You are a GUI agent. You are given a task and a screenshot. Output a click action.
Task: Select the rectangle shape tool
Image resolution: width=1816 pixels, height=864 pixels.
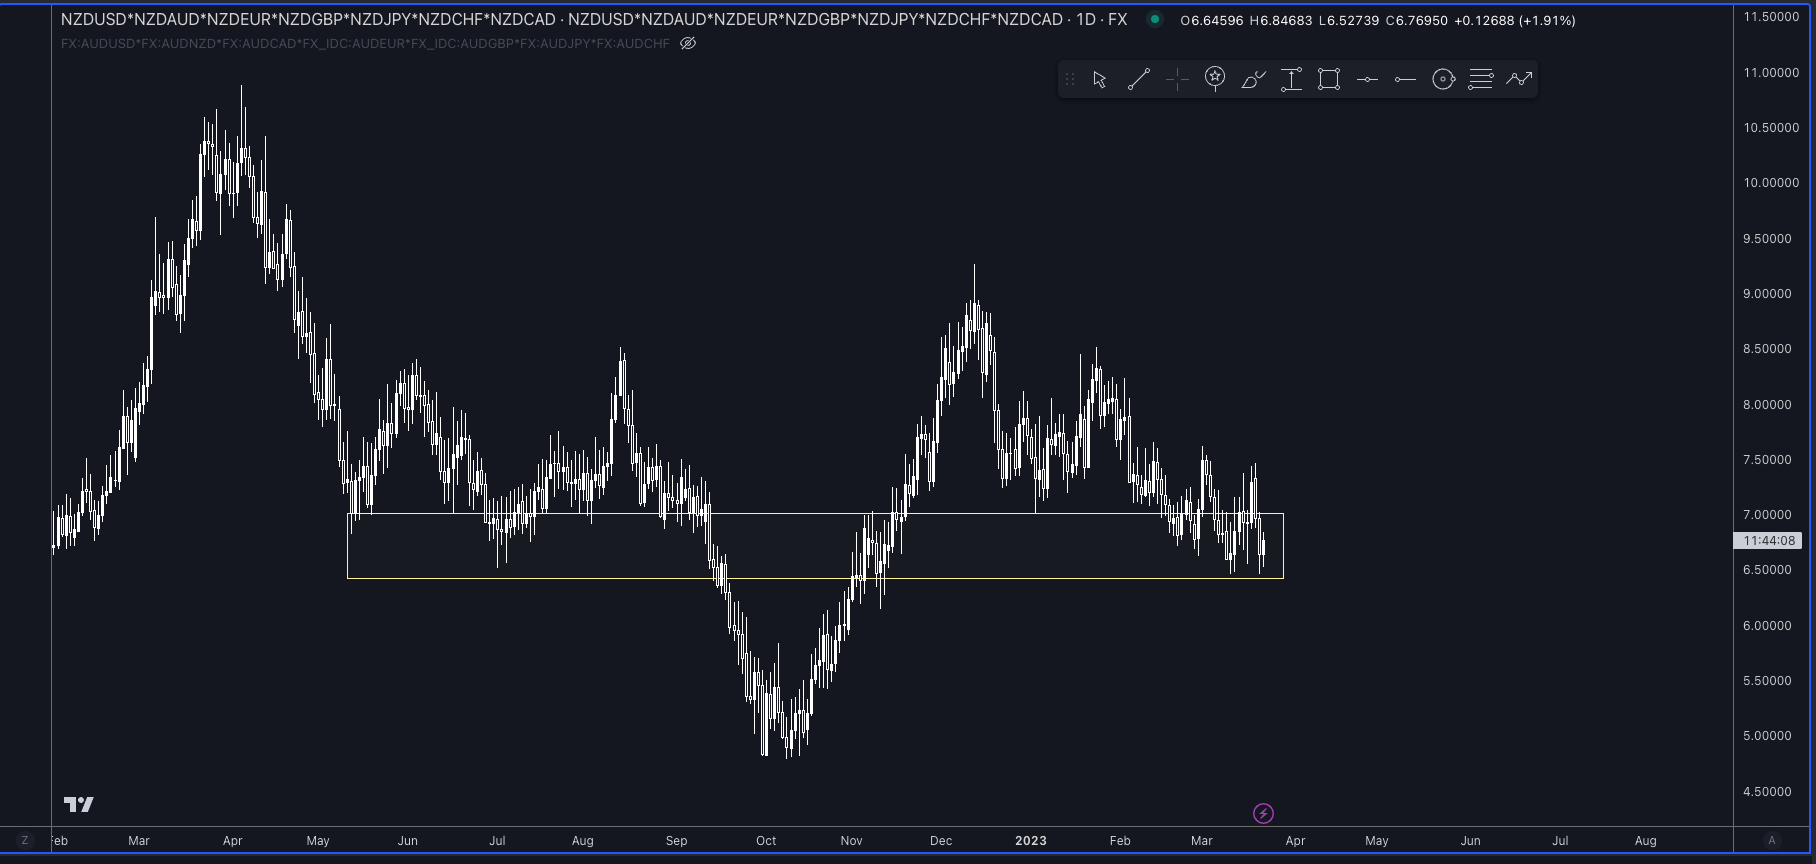click(x=1329, y=80)
